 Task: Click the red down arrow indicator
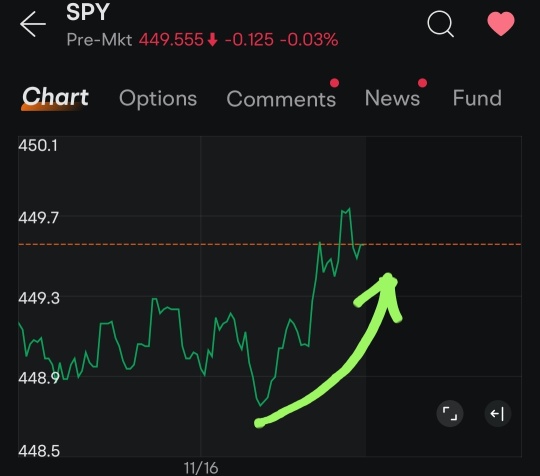point(212,40)
